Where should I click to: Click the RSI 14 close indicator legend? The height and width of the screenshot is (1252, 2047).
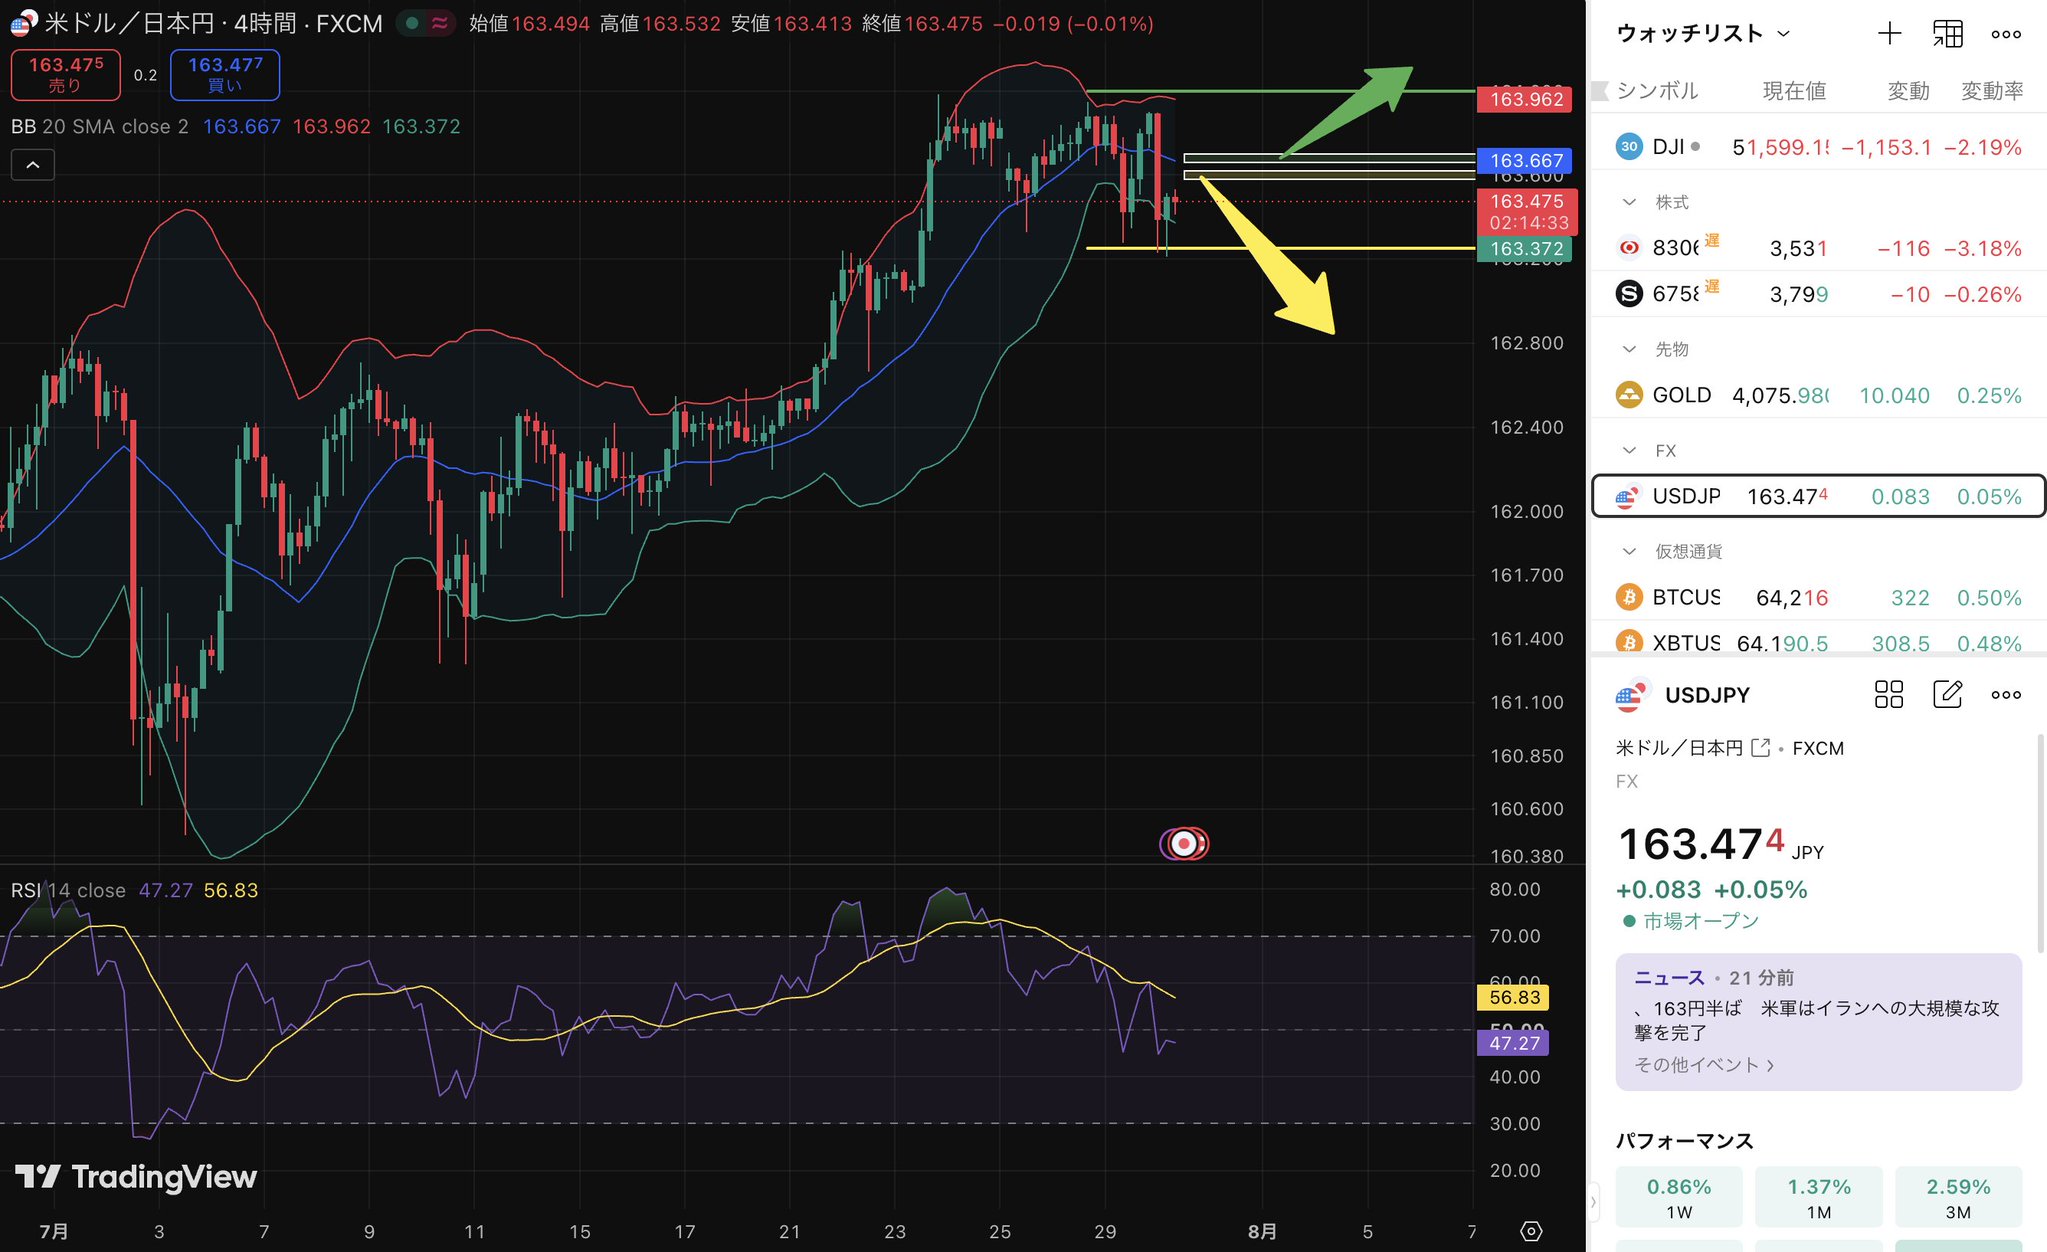click(68, 890)
